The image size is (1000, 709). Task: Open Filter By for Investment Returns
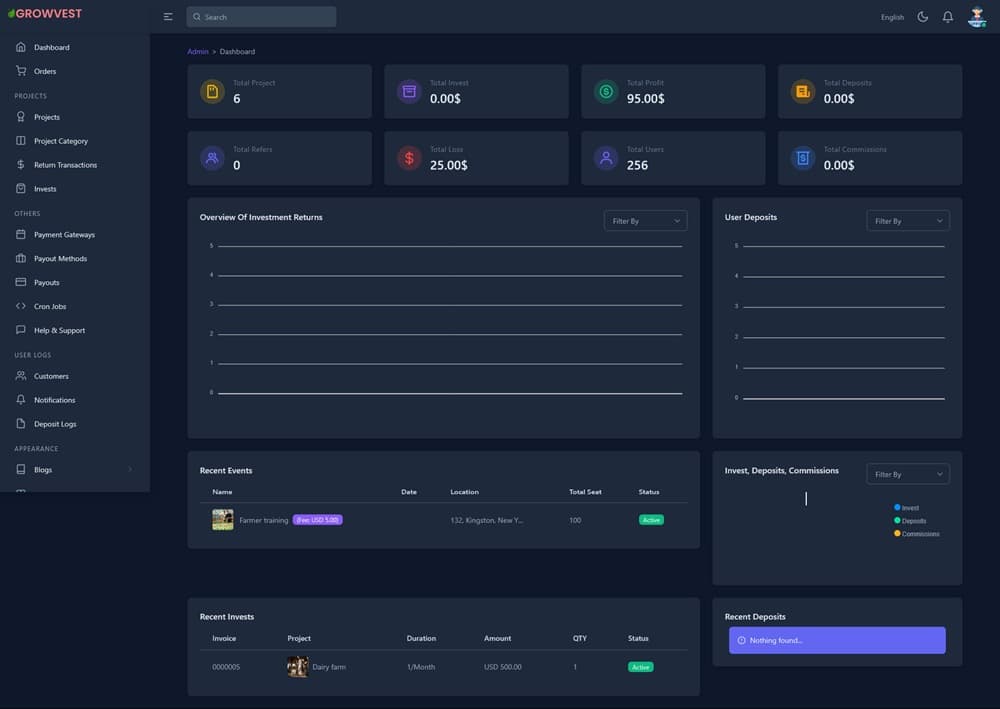tap(645, 221)
